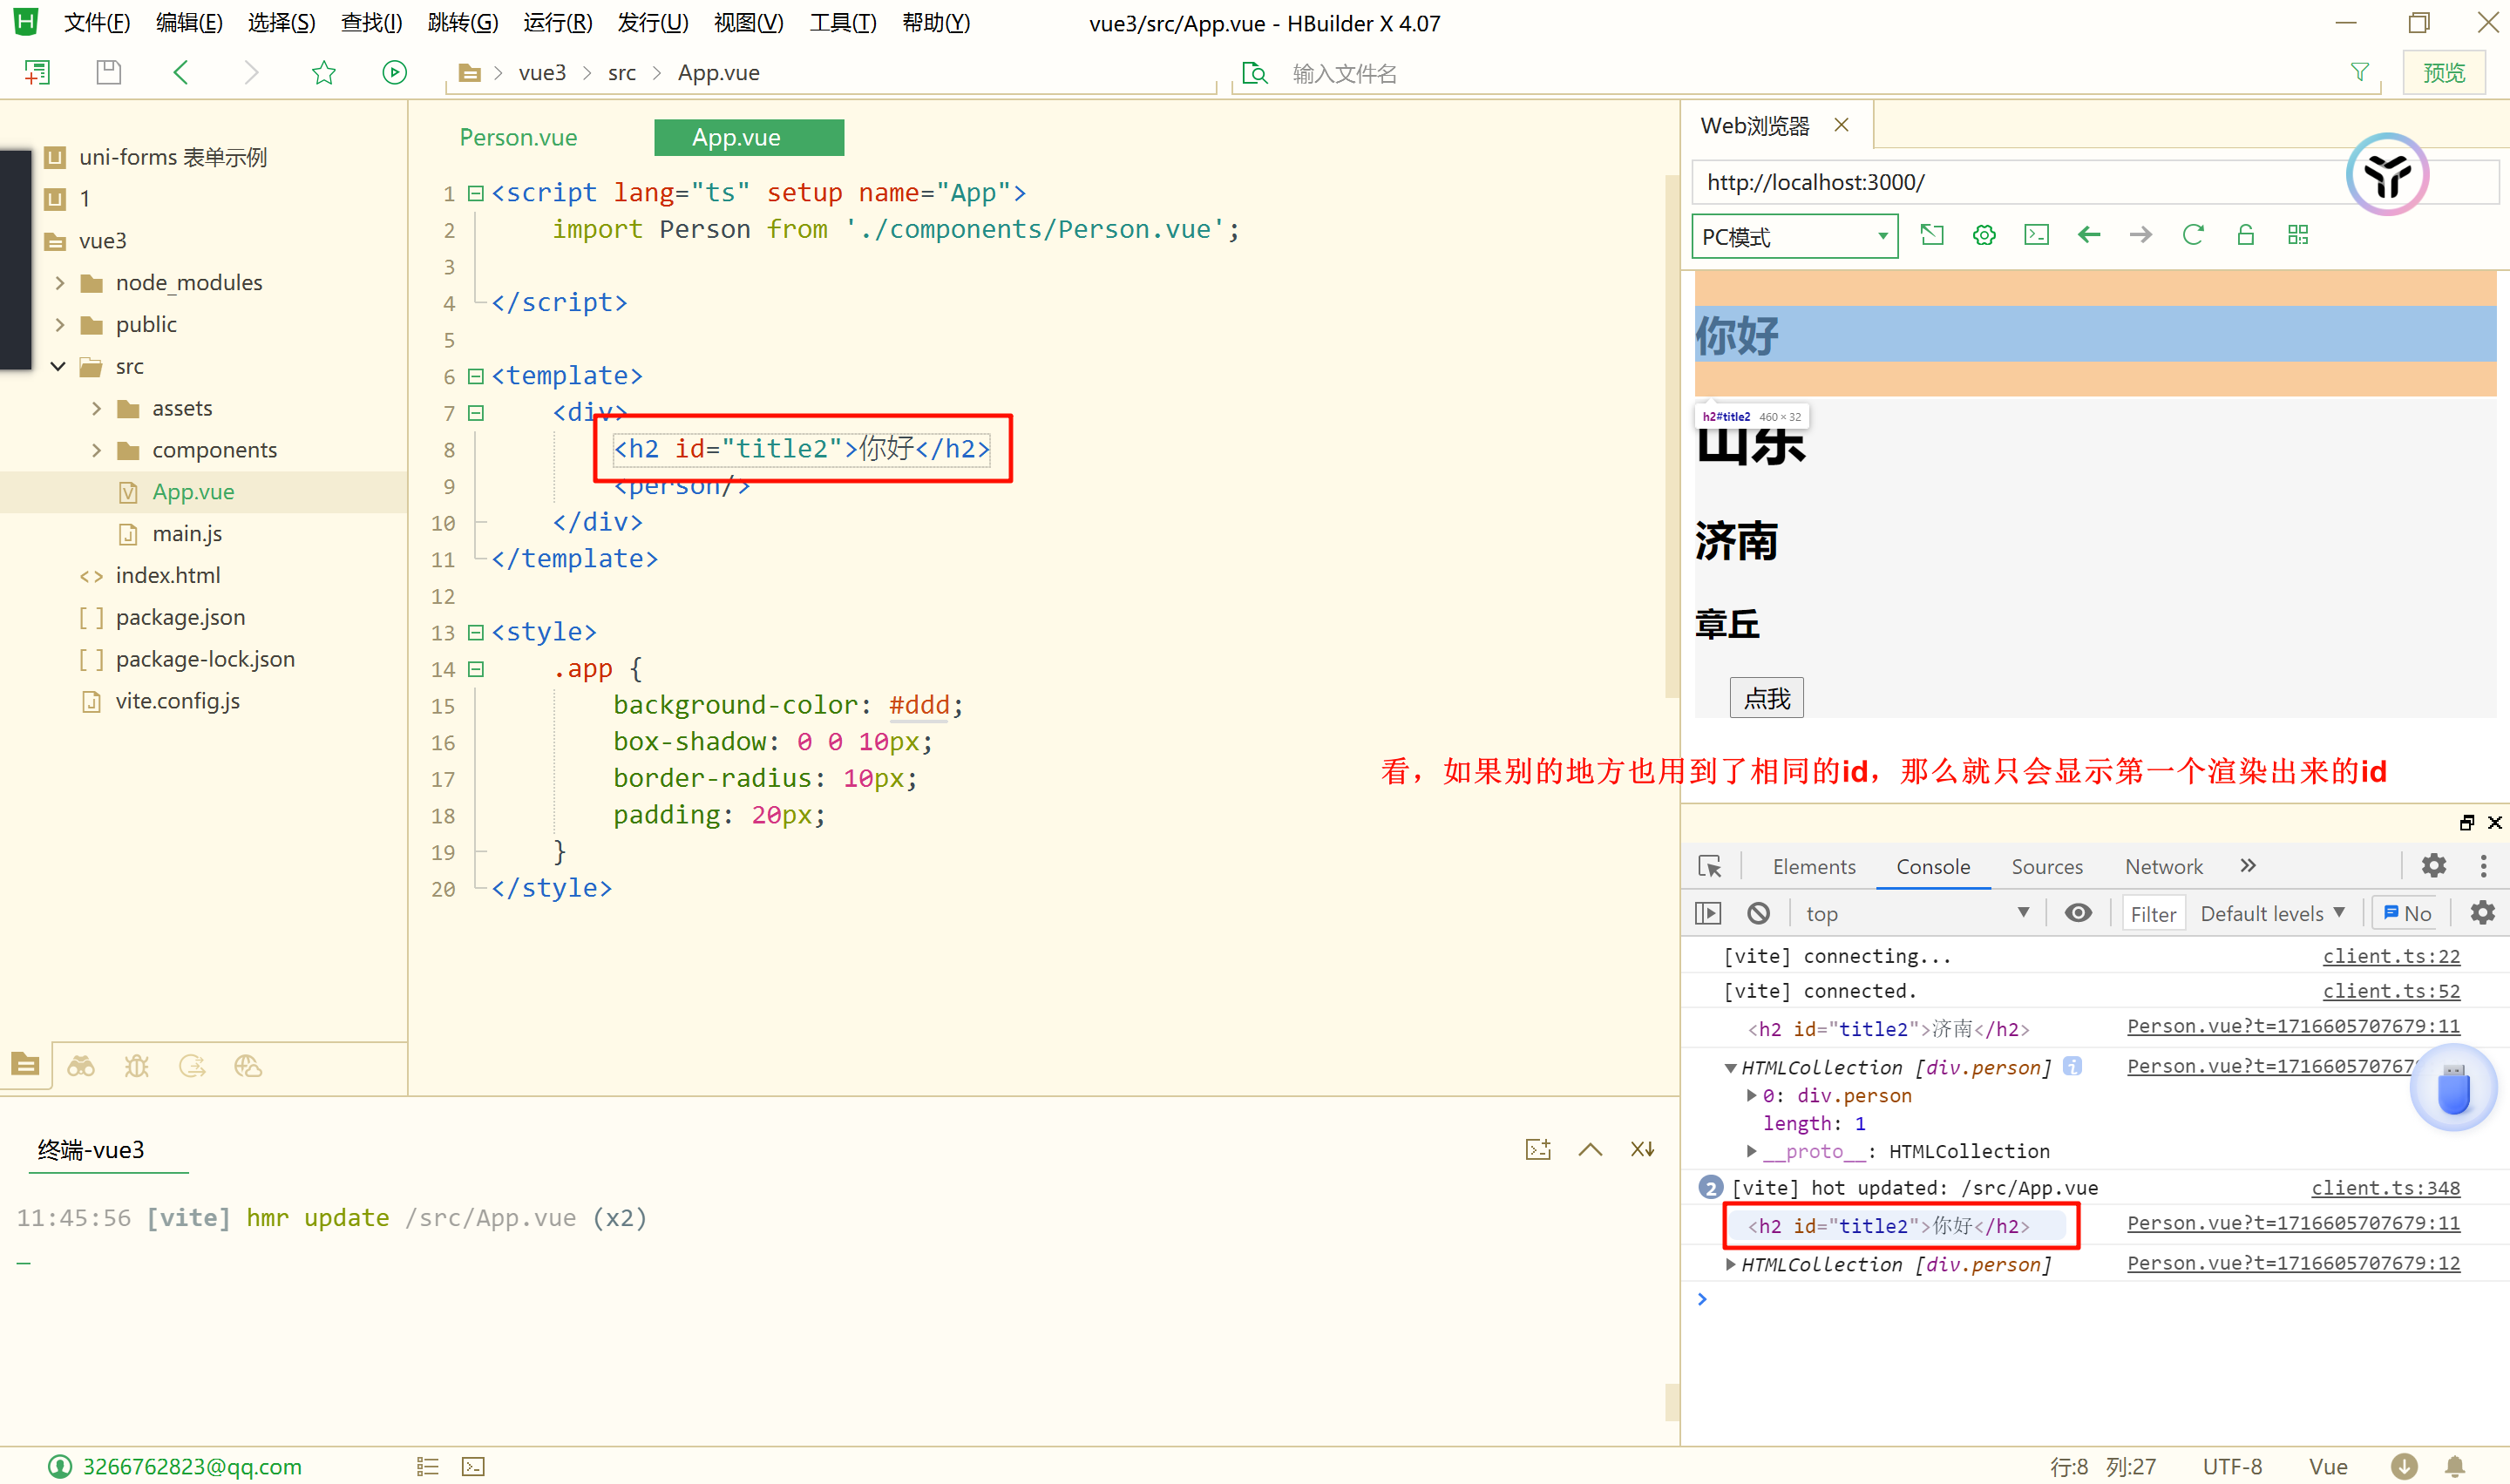
Task: Click the file filter funnel icon
Action: click(x=2359, y=72)
